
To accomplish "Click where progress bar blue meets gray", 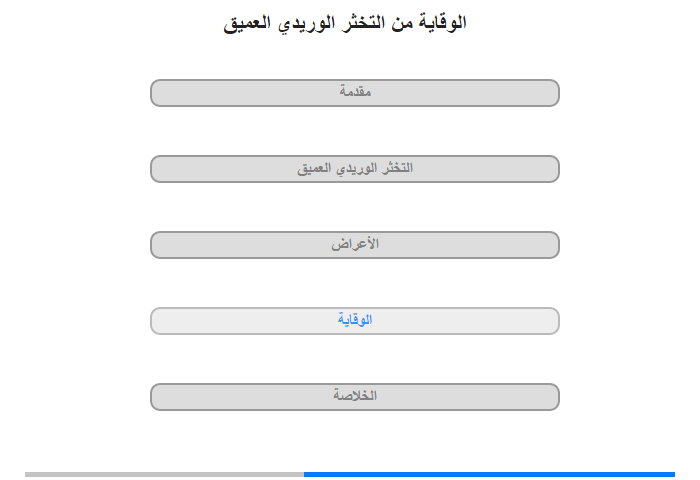I will tap(304, 474).
